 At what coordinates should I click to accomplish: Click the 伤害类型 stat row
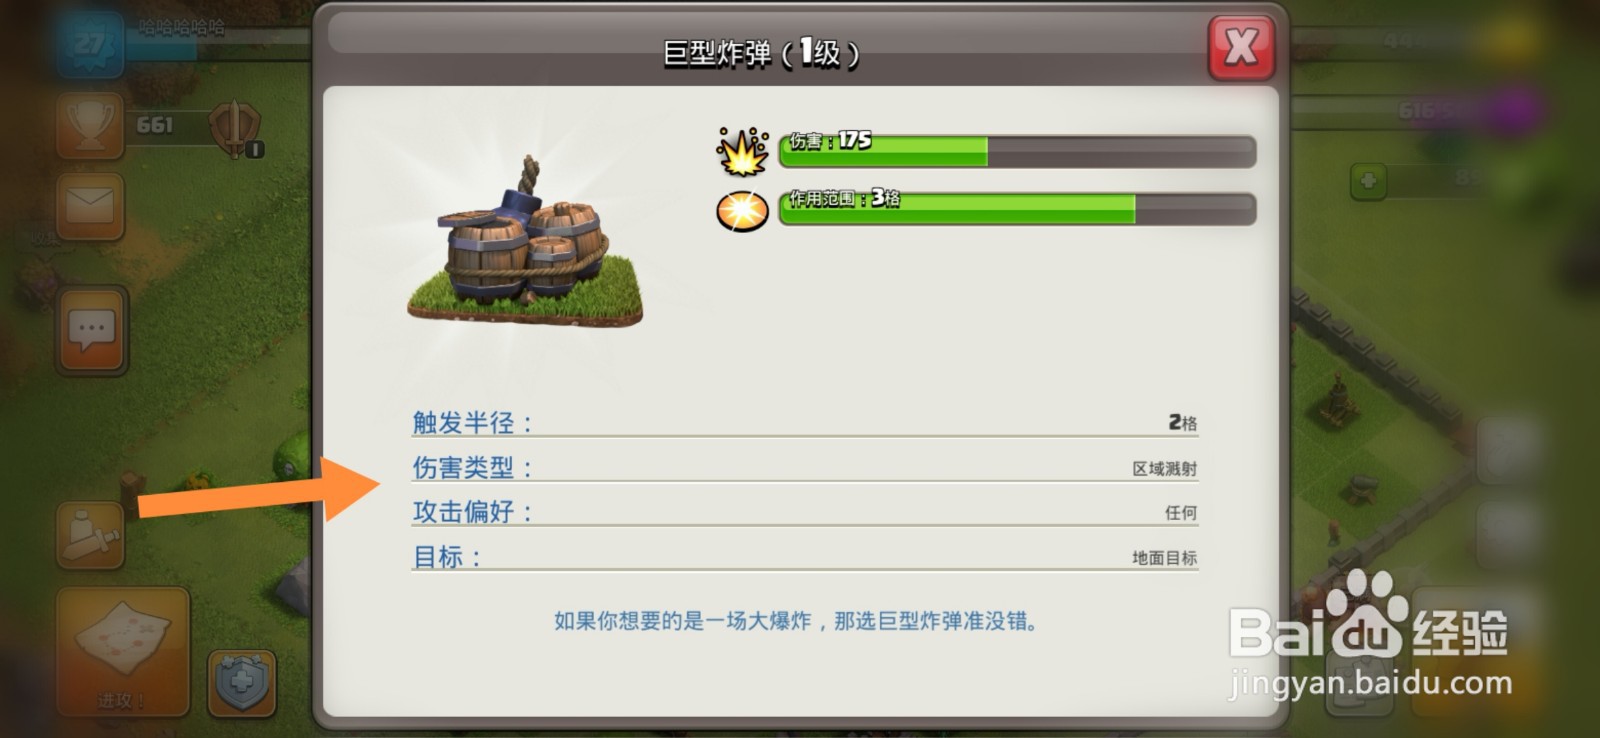point(805,468)
